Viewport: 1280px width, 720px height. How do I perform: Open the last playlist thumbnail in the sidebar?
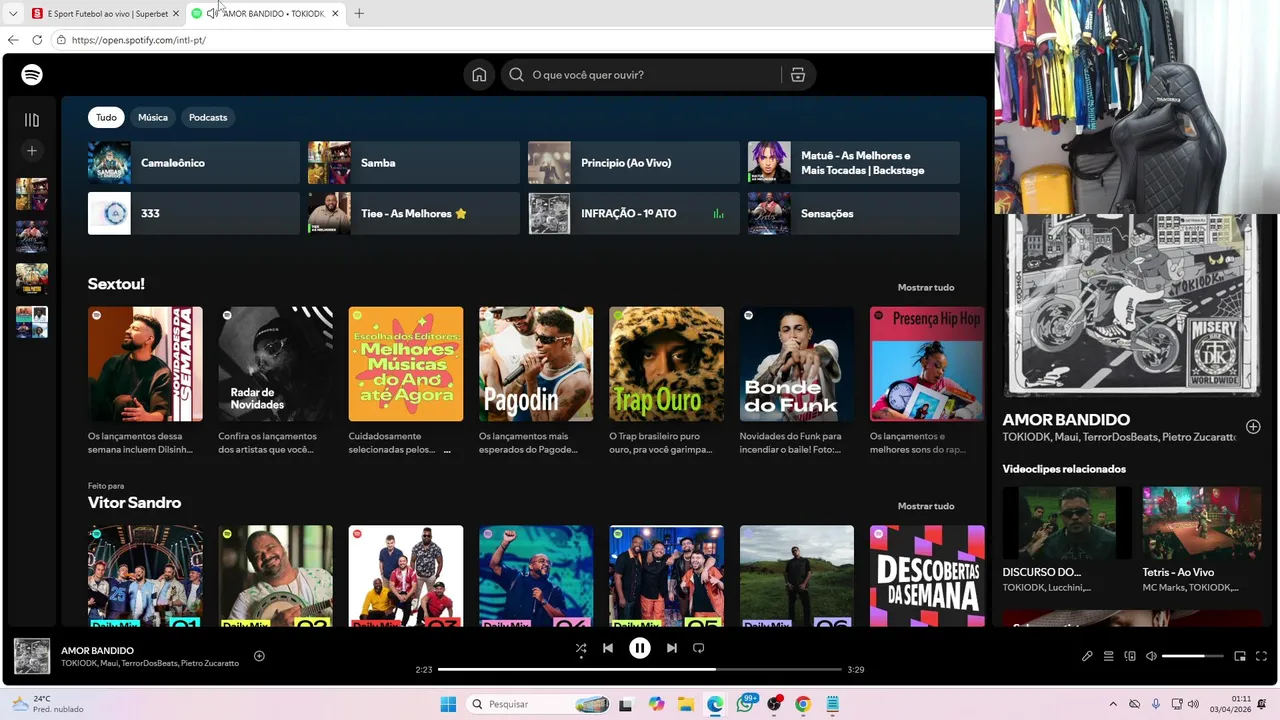coord(32,322)
